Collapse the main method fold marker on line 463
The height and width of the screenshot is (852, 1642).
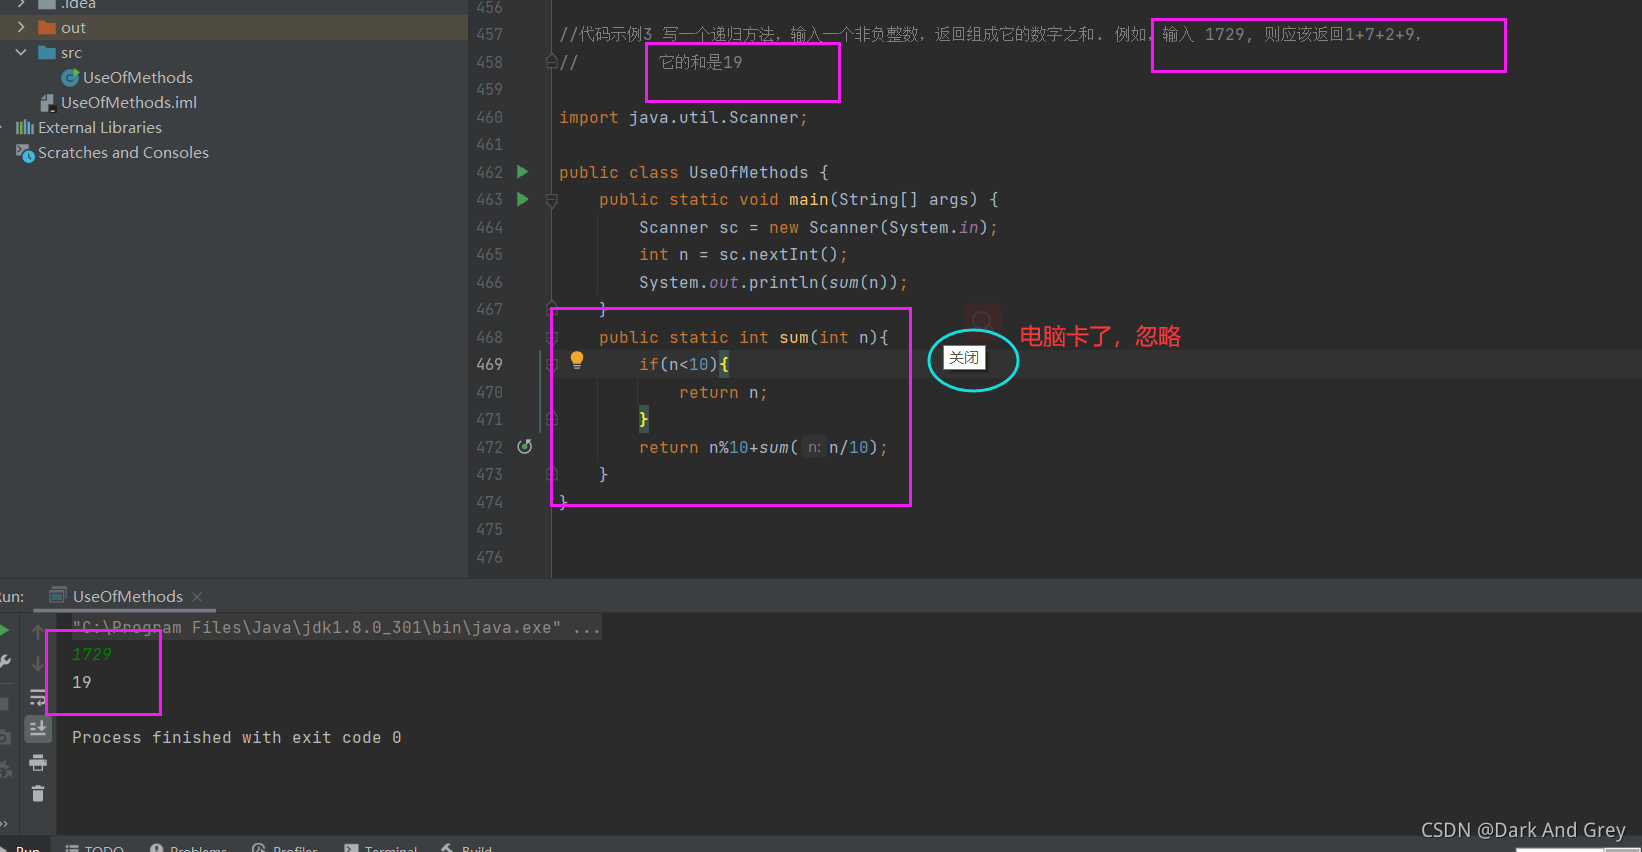tap(552, 200)
